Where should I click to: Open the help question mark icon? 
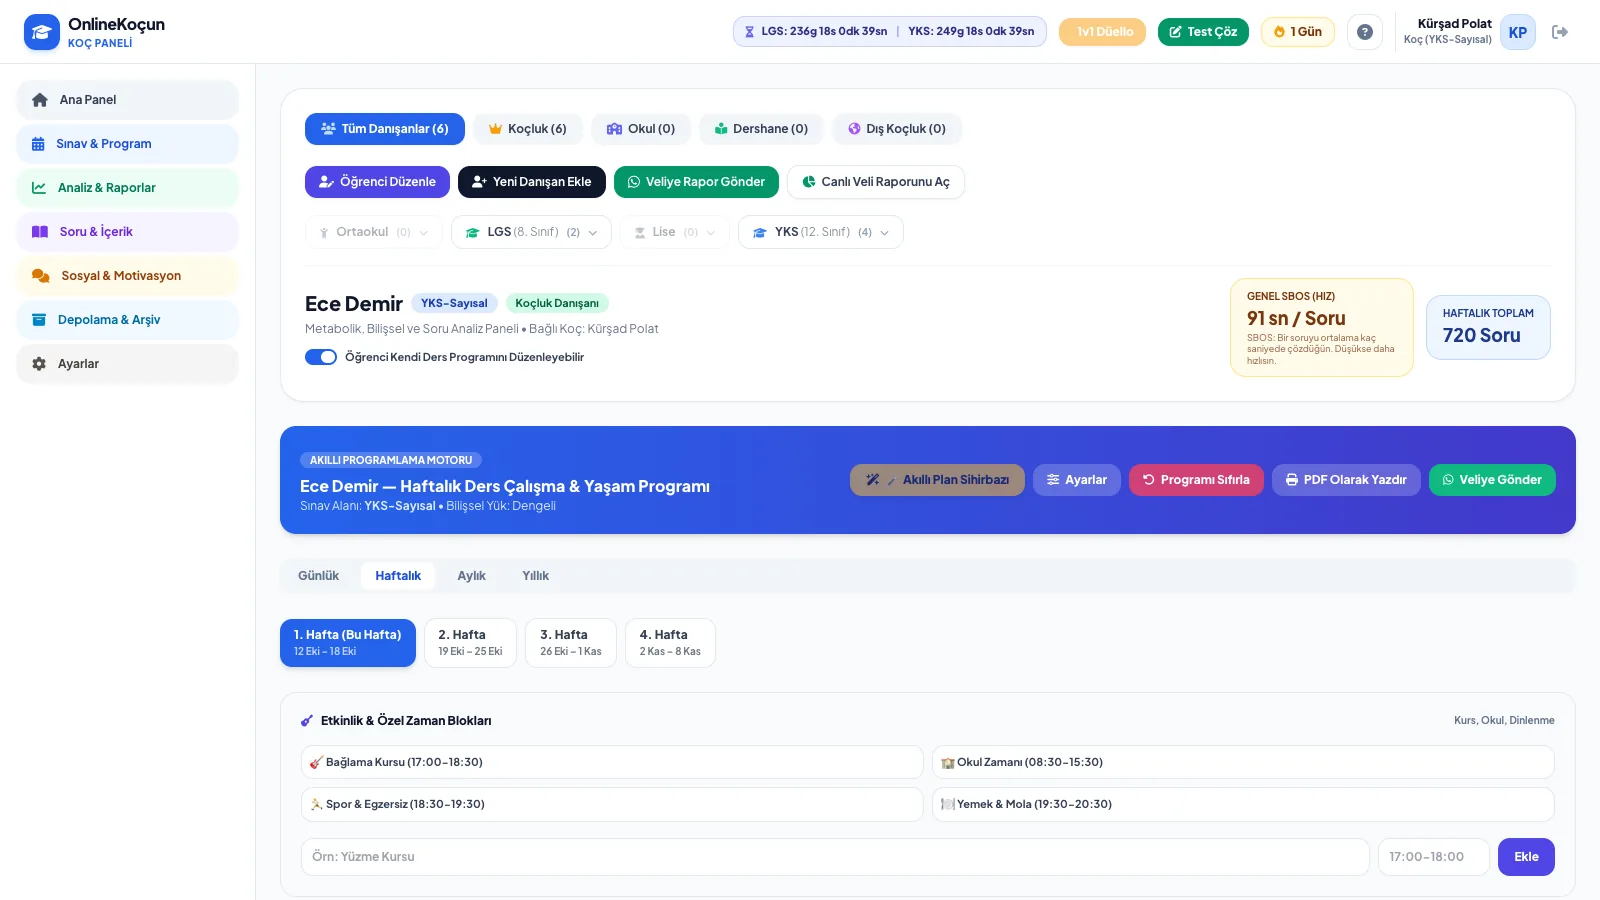(x=1365, y=32)
